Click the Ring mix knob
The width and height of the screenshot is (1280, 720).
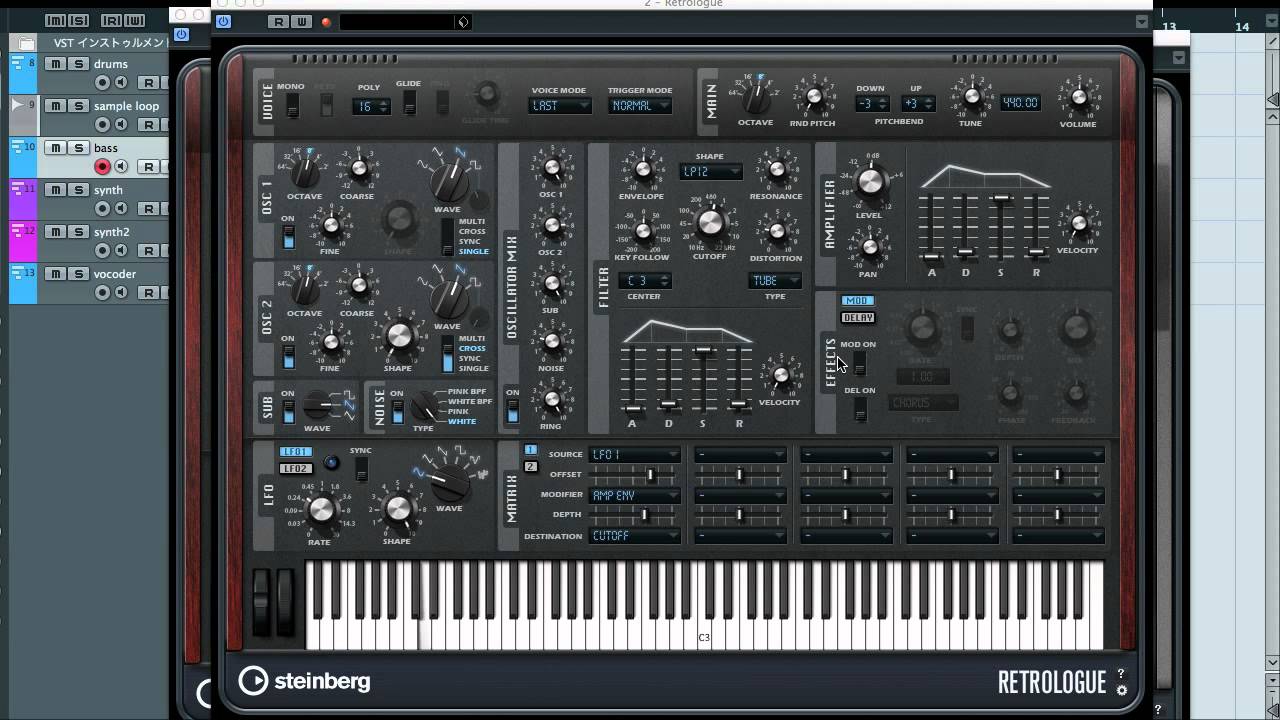551,401
